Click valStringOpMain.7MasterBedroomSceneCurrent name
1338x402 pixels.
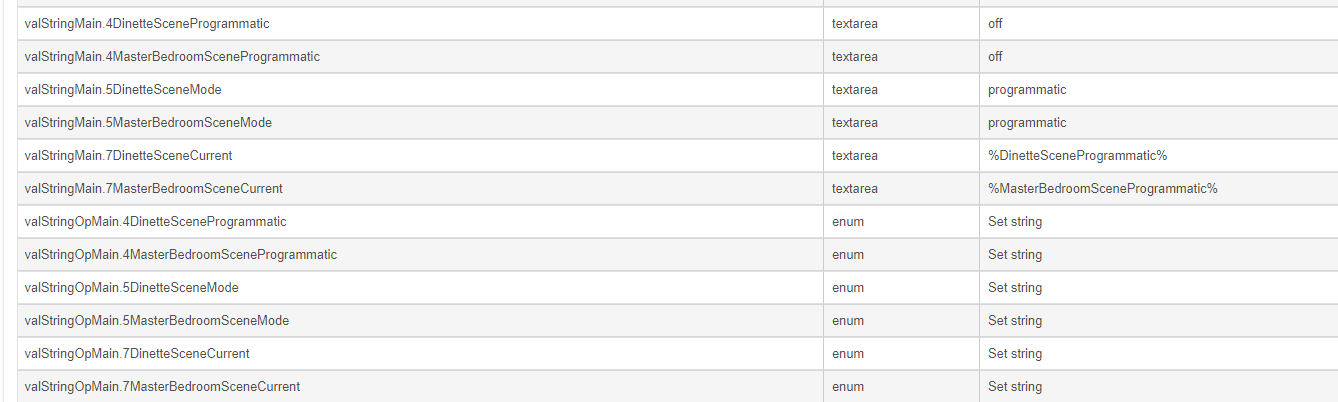162,386
